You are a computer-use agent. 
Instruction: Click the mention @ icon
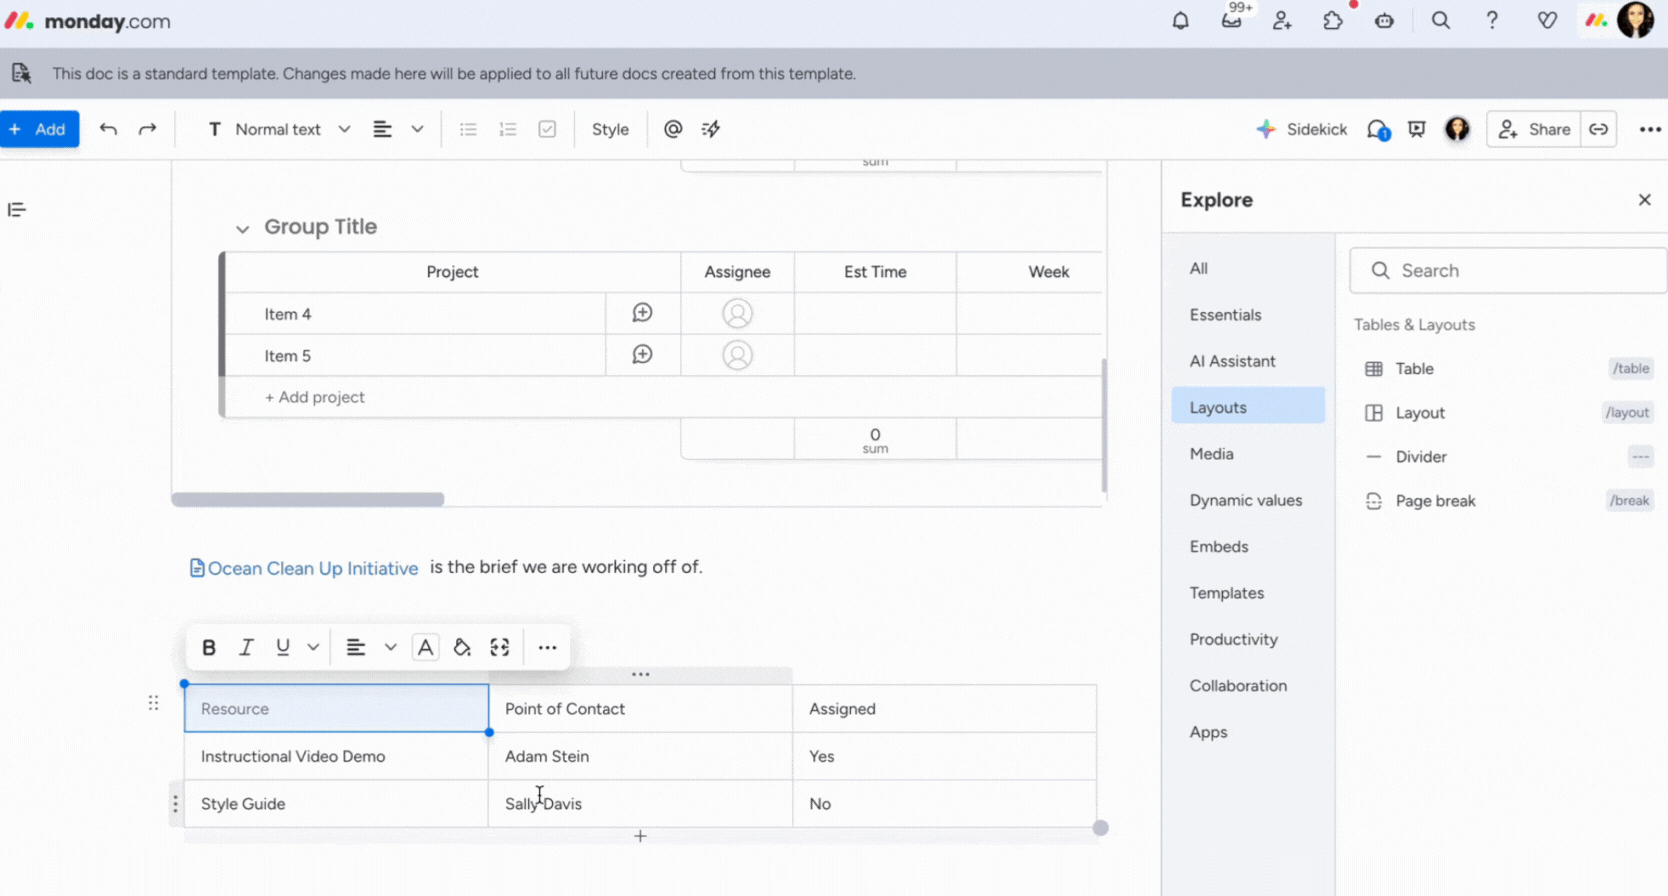coord(673,129)
